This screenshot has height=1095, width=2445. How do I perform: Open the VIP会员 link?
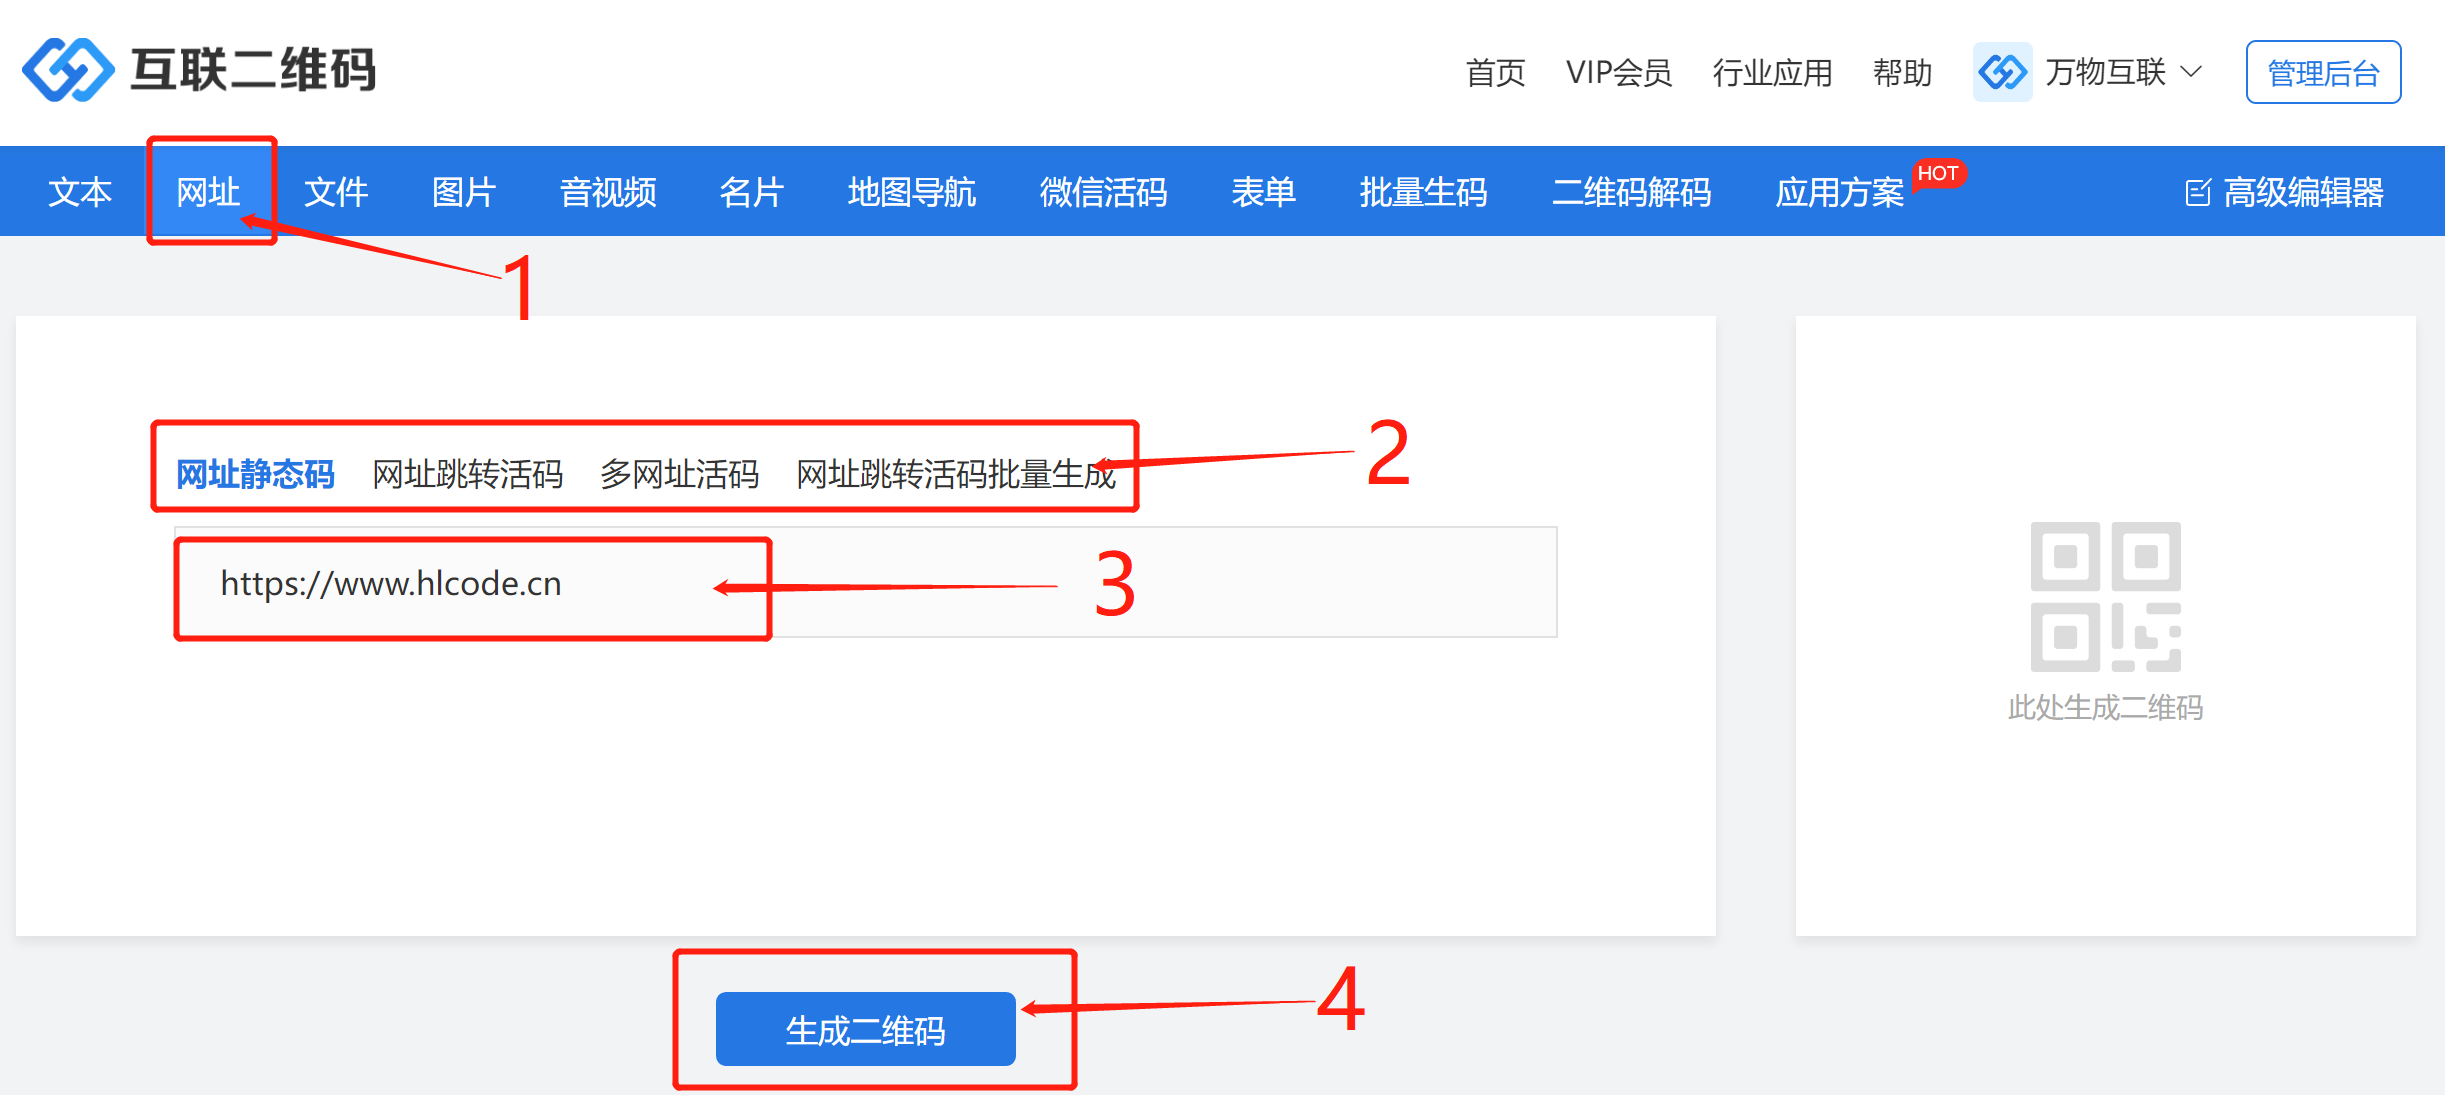tap(1619, 72)
